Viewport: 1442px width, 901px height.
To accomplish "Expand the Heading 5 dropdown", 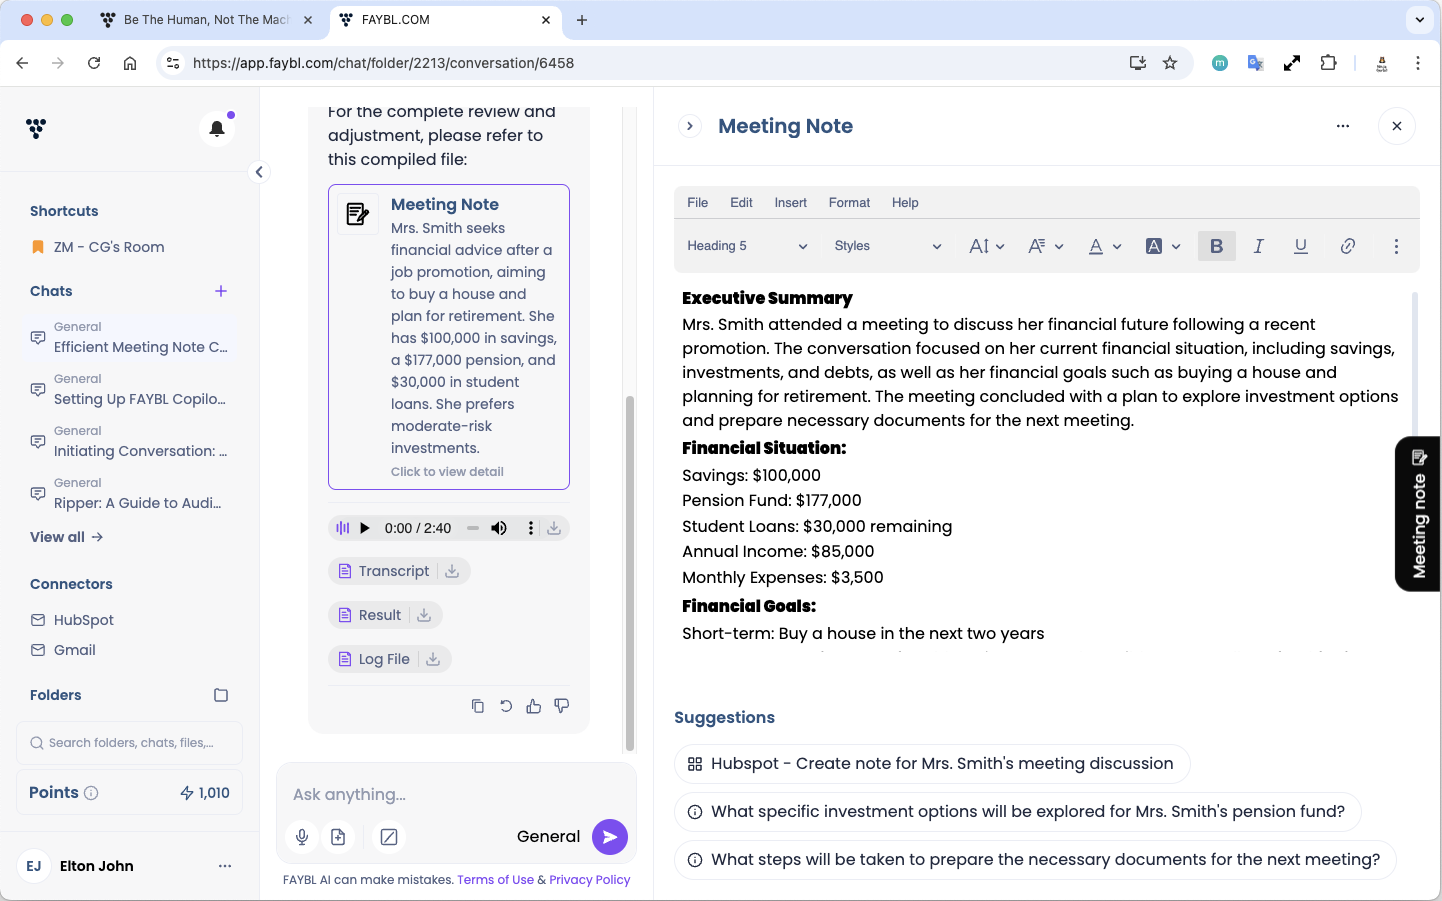I will [x=747, y=246].
